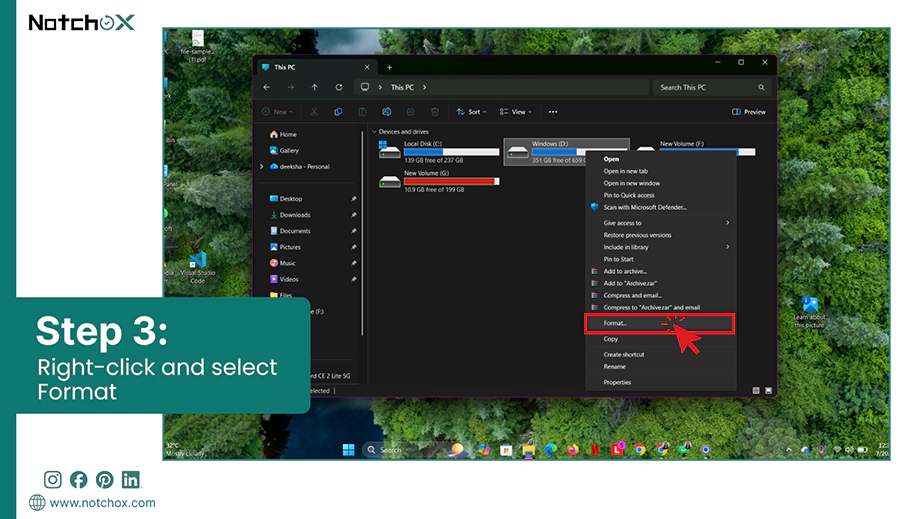Image resolution: width=922 pixels, height=519 pixels.
Task: Unpin Desktop via its pin icon
Action: pyautogui.click(x=353, y=199)
